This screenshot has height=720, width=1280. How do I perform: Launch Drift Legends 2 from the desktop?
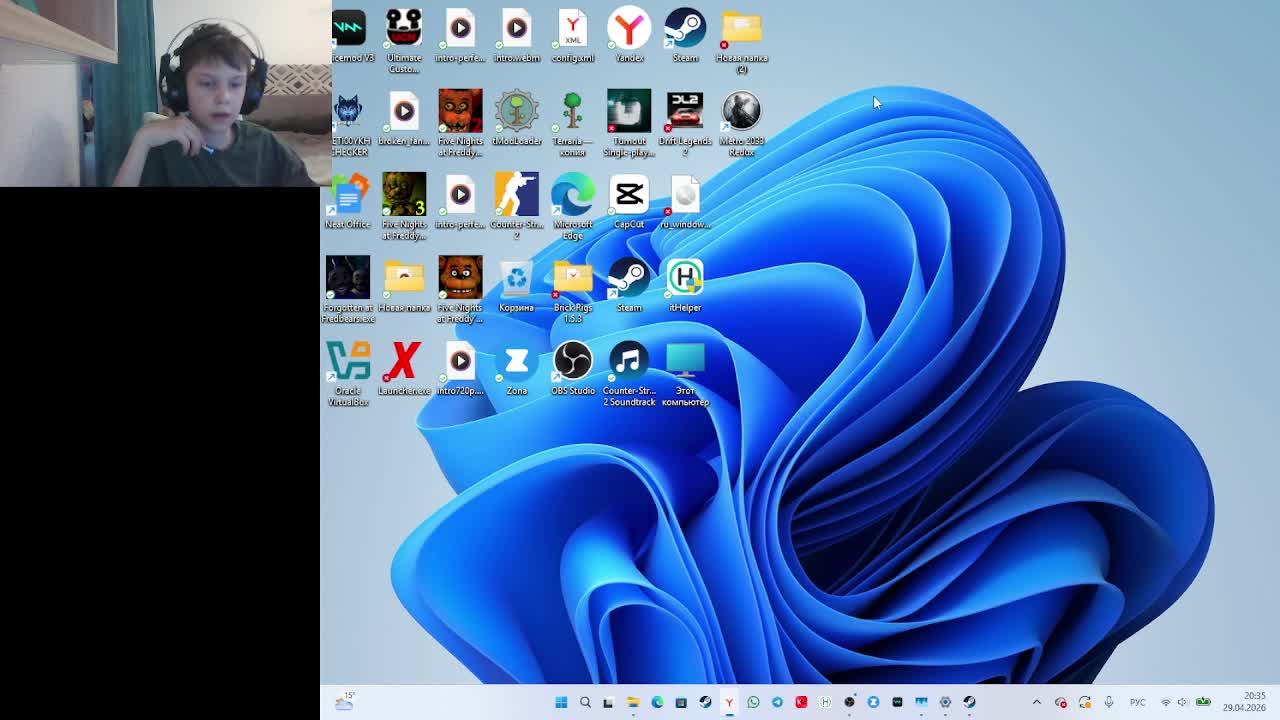[x=685, y=124]
